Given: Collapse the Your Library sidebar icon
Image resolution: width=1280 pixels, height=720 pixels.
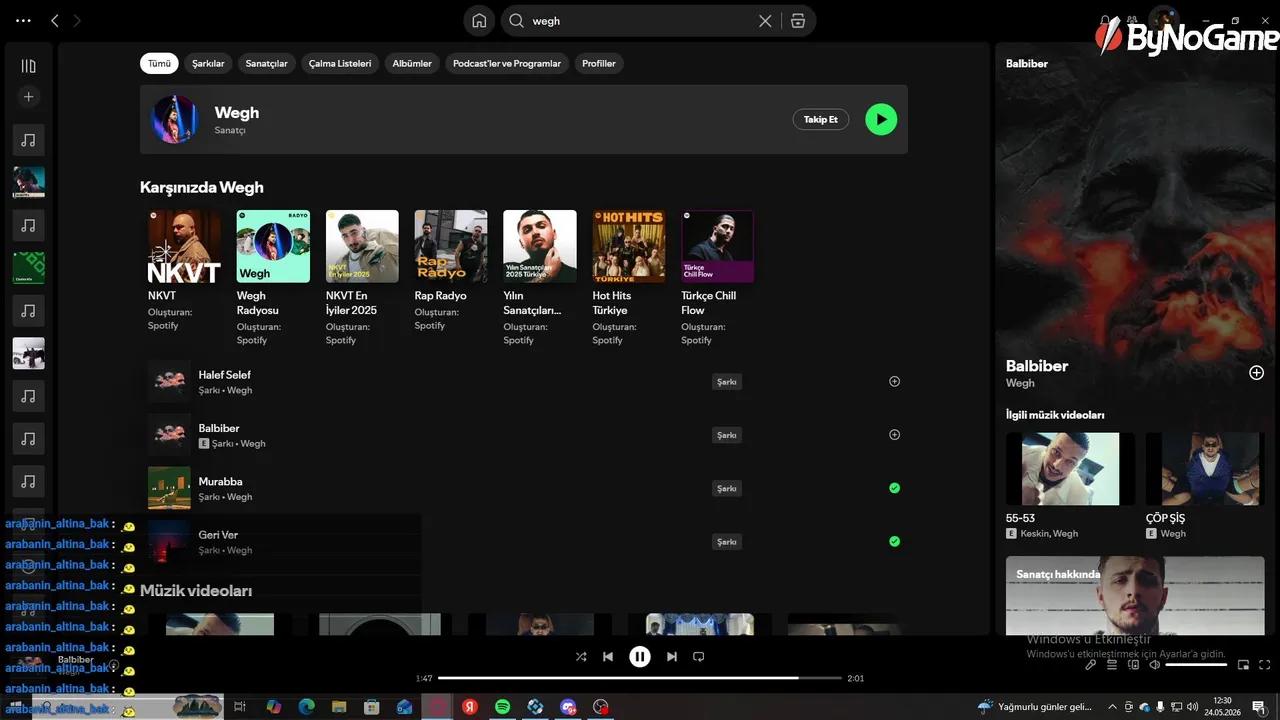Looking at the screenshot, I should pyautogui.click(x=28, y=66).
